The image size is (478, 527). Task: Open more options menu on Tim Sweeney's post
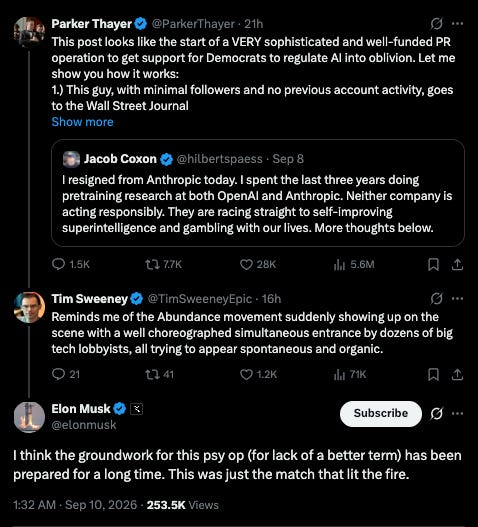pyautogui.click(x=457, y=298)
